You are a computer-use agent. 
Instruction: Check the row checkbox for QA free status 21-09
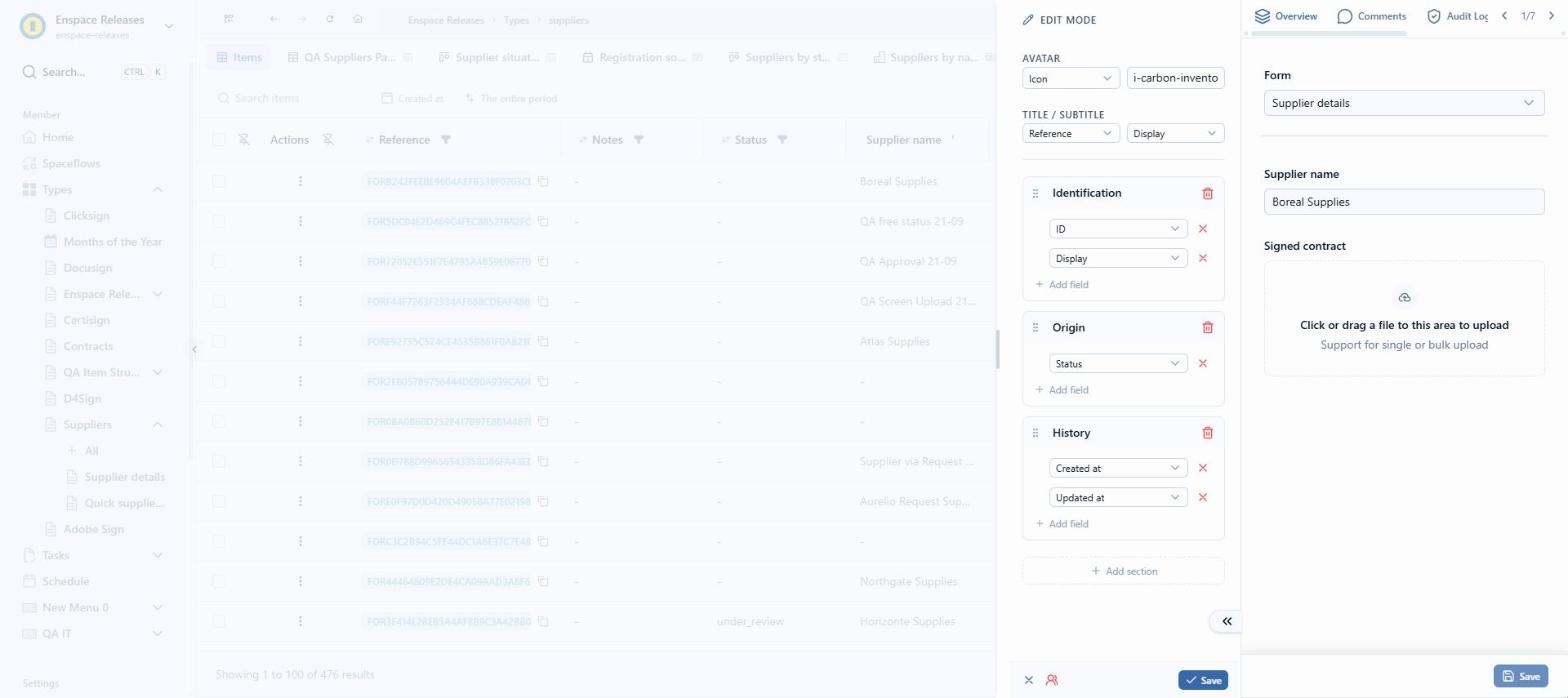[x=219, y=222]
